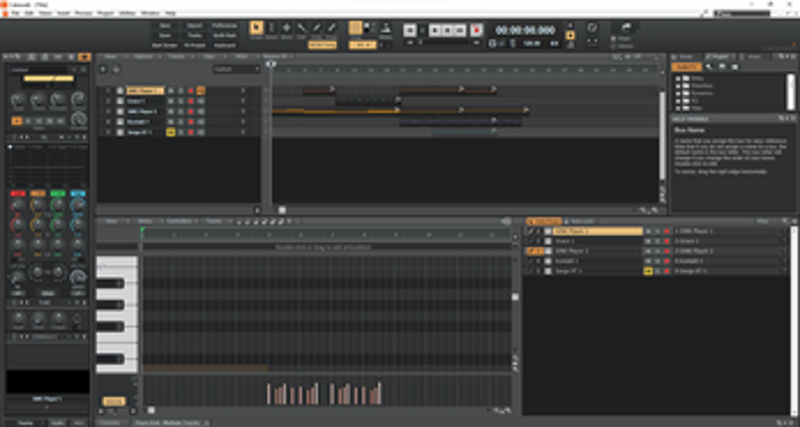Click the Save button
This screenshot has width=800, height=427.
coord(165,26)
